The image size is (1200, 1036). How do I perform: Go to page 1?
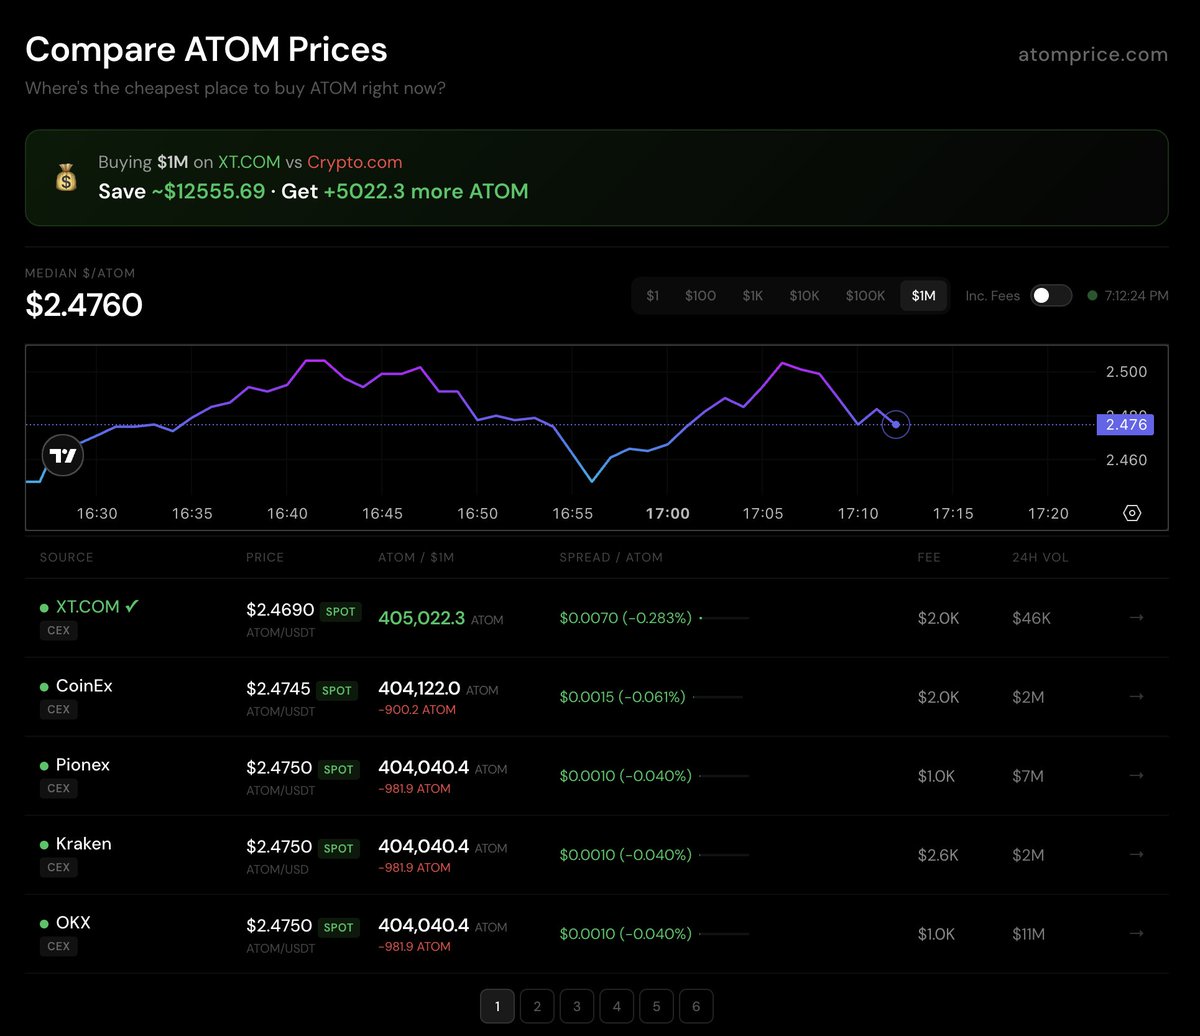pos(497,1006)
